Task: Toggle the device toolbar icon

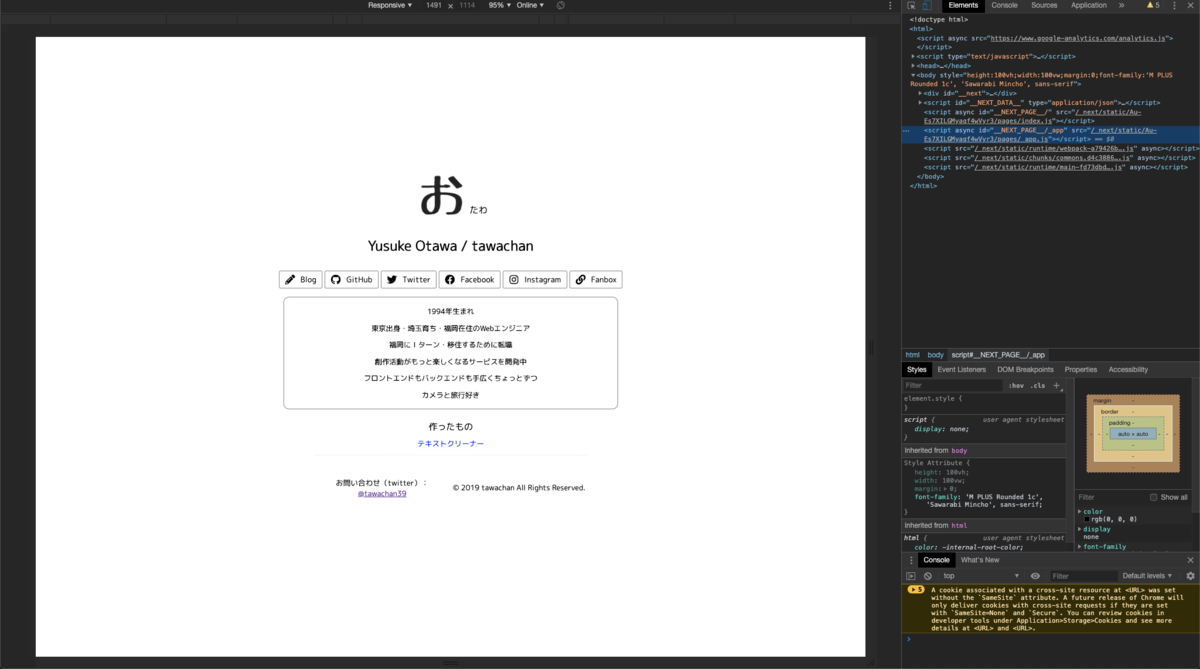Action: [927, 5]
